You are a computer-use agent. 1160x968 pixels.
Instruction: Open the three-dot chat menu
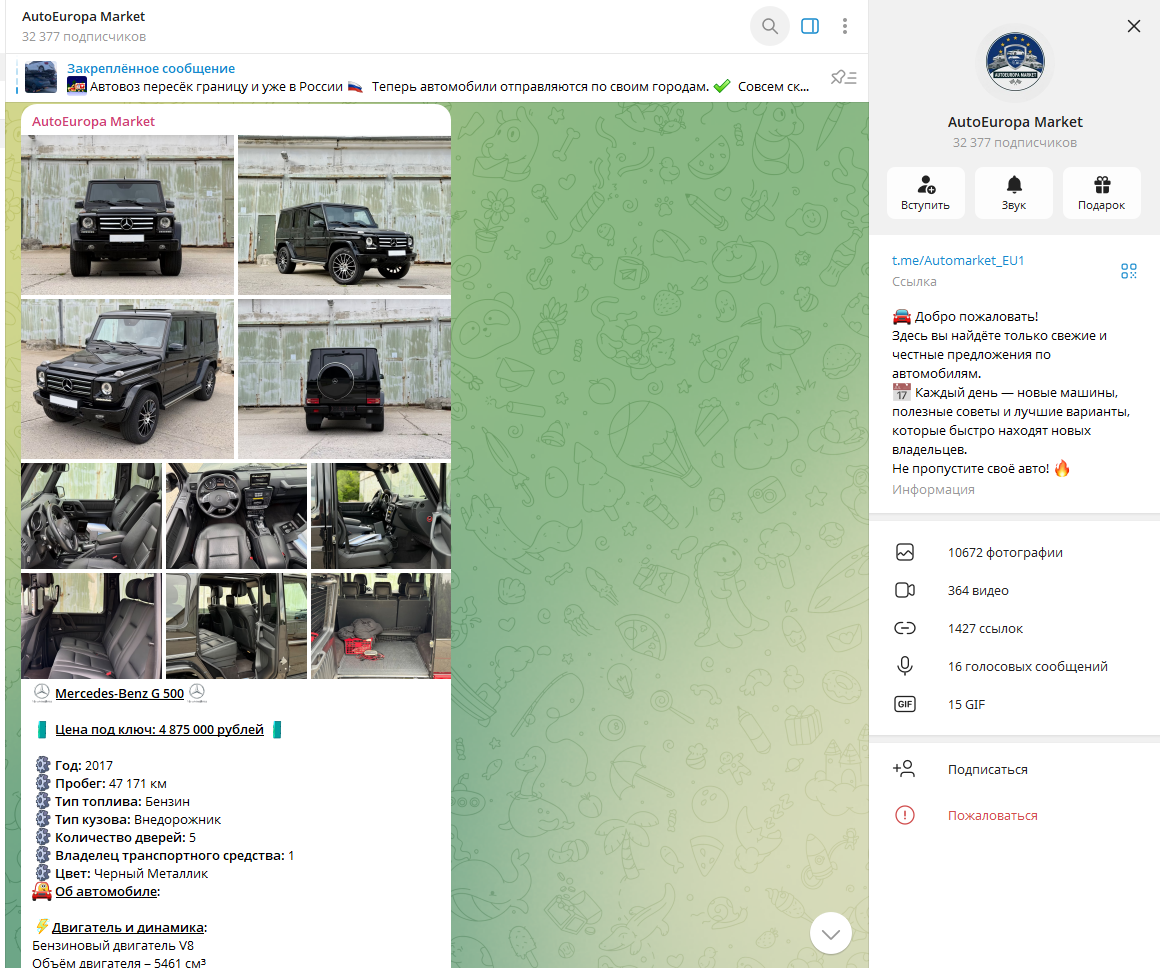tap(845, 26)
